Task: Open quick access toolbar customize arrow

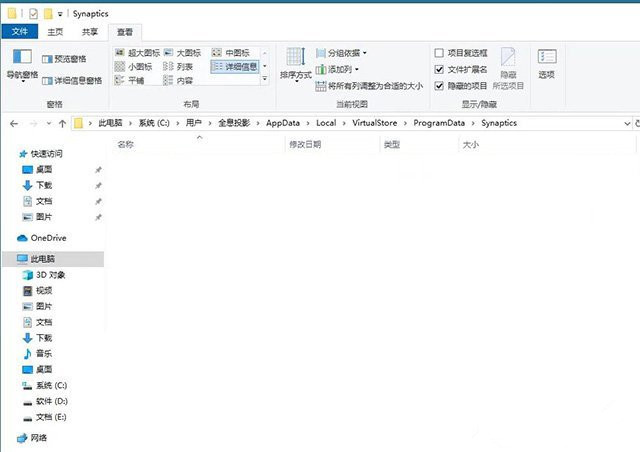Action: 60,14
